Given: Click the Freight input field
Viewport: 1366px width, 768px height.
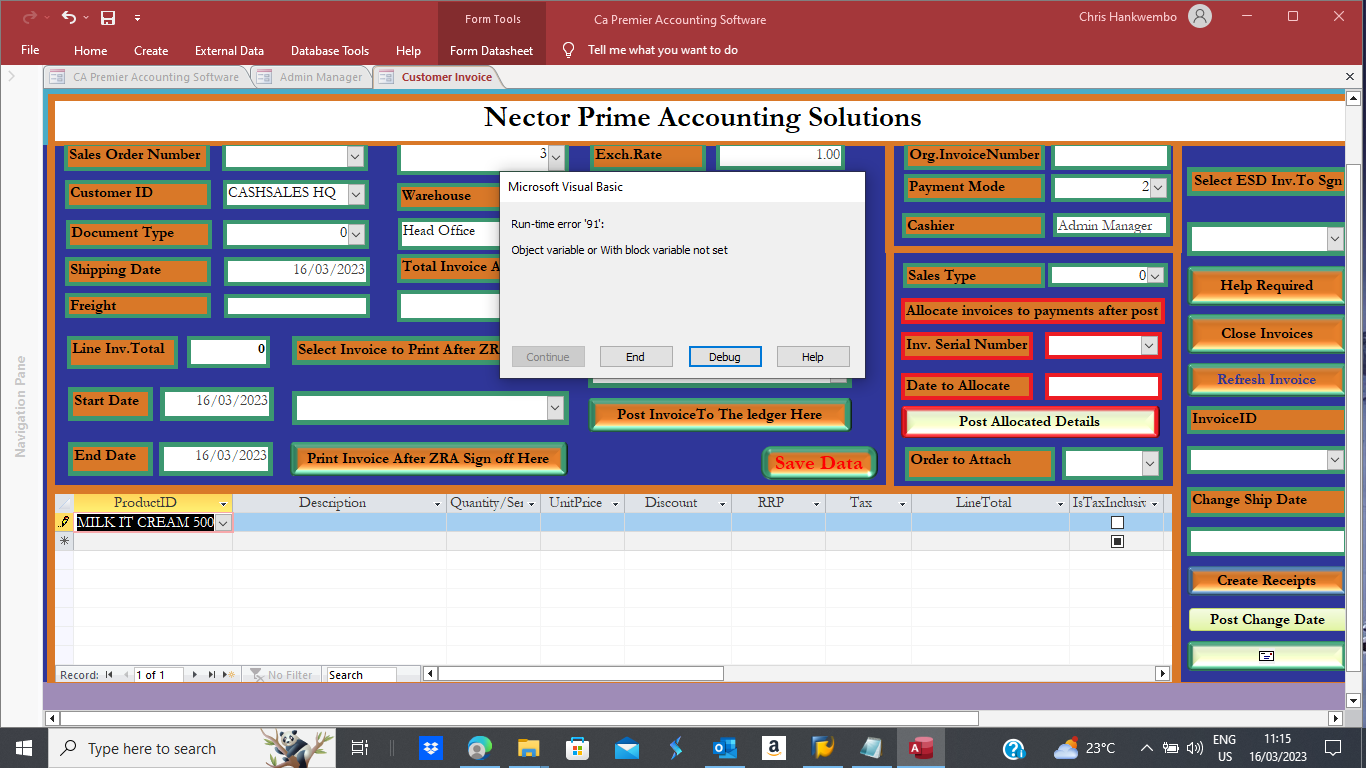Looking at the screenshot, I should pyautogui.click(x=296, y=306).
